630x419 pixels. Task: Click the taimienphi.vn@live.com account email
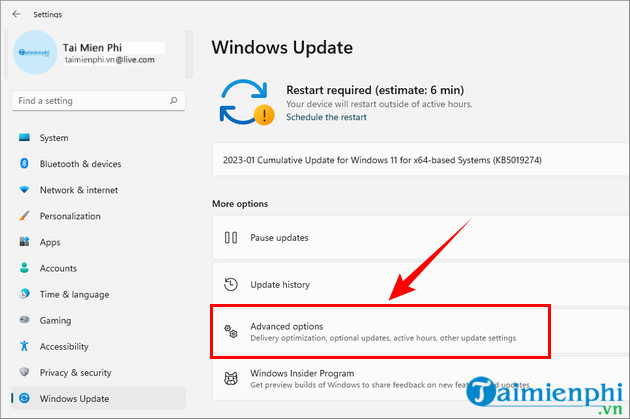(110, 60)
